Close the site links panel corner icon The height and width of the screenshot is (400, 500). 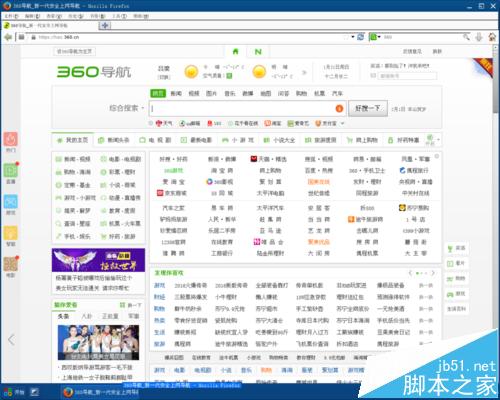pyautogui.click(x=437, y=156)
